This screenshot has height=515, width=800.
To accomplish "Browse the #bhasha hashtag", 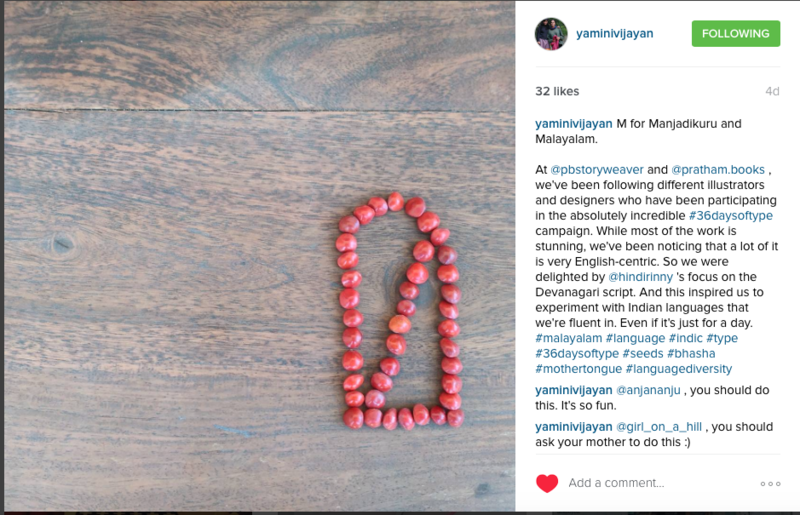I will click(691, 353).
